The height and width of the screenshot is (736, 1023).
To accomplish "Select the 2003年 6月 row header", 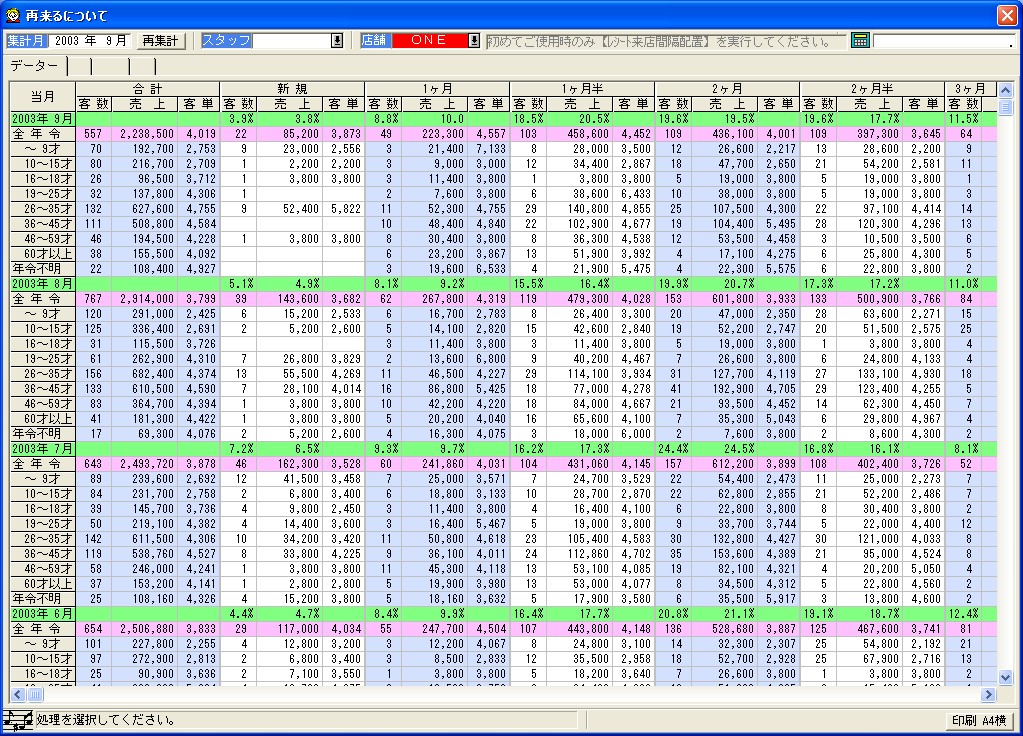I will [x=42, y=614].
